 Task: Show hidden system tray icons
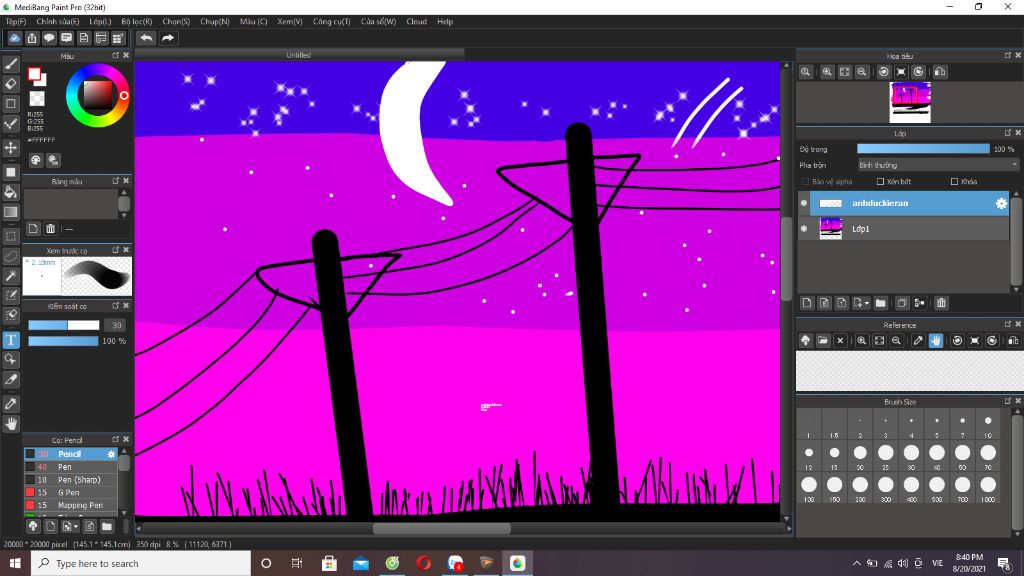[x=856, y=563]
